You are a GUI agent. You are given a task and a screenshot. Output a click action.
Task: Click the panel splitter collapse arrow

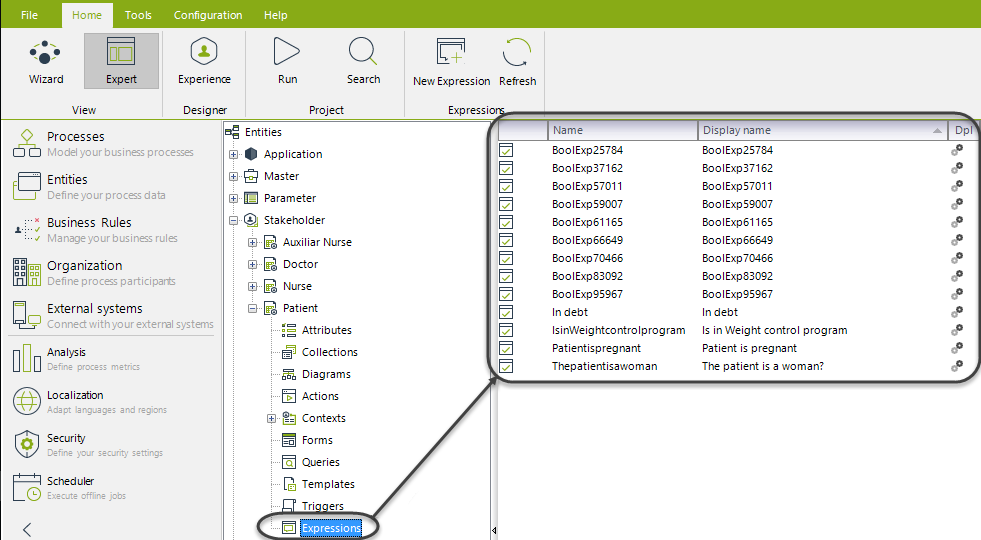(x=494, y=531)
